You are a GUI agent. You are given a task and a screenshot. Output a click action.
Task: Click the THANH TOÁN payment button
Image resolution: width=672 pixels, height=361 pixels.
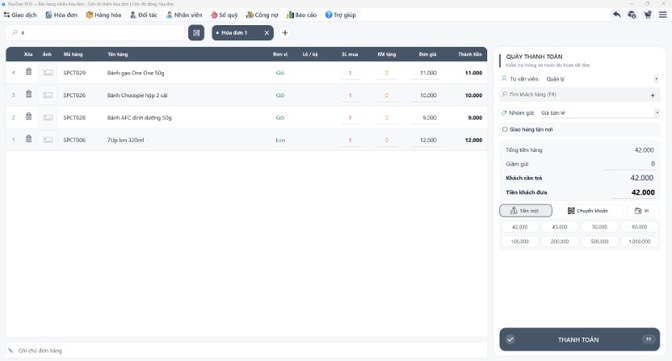pyautogui.click(x=579, y=340)
